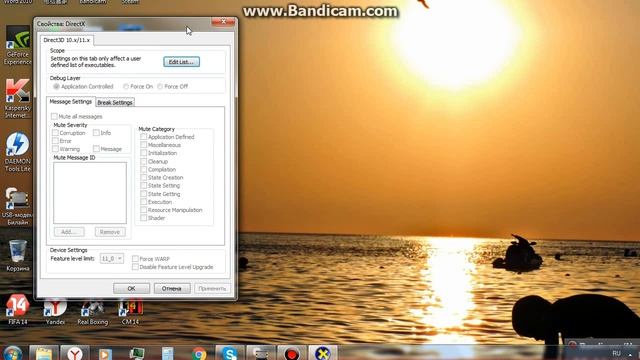Click the monitor-style taskbar icon
This screenshot has width=640, height=360.
point(136,353)
